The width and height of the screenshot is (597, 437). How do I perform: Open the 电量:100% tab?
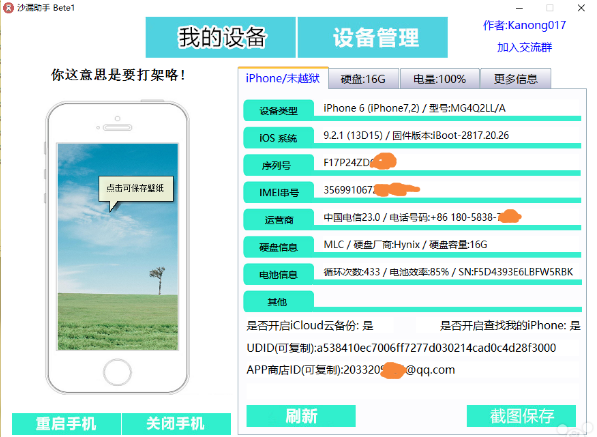click(440, 79)
